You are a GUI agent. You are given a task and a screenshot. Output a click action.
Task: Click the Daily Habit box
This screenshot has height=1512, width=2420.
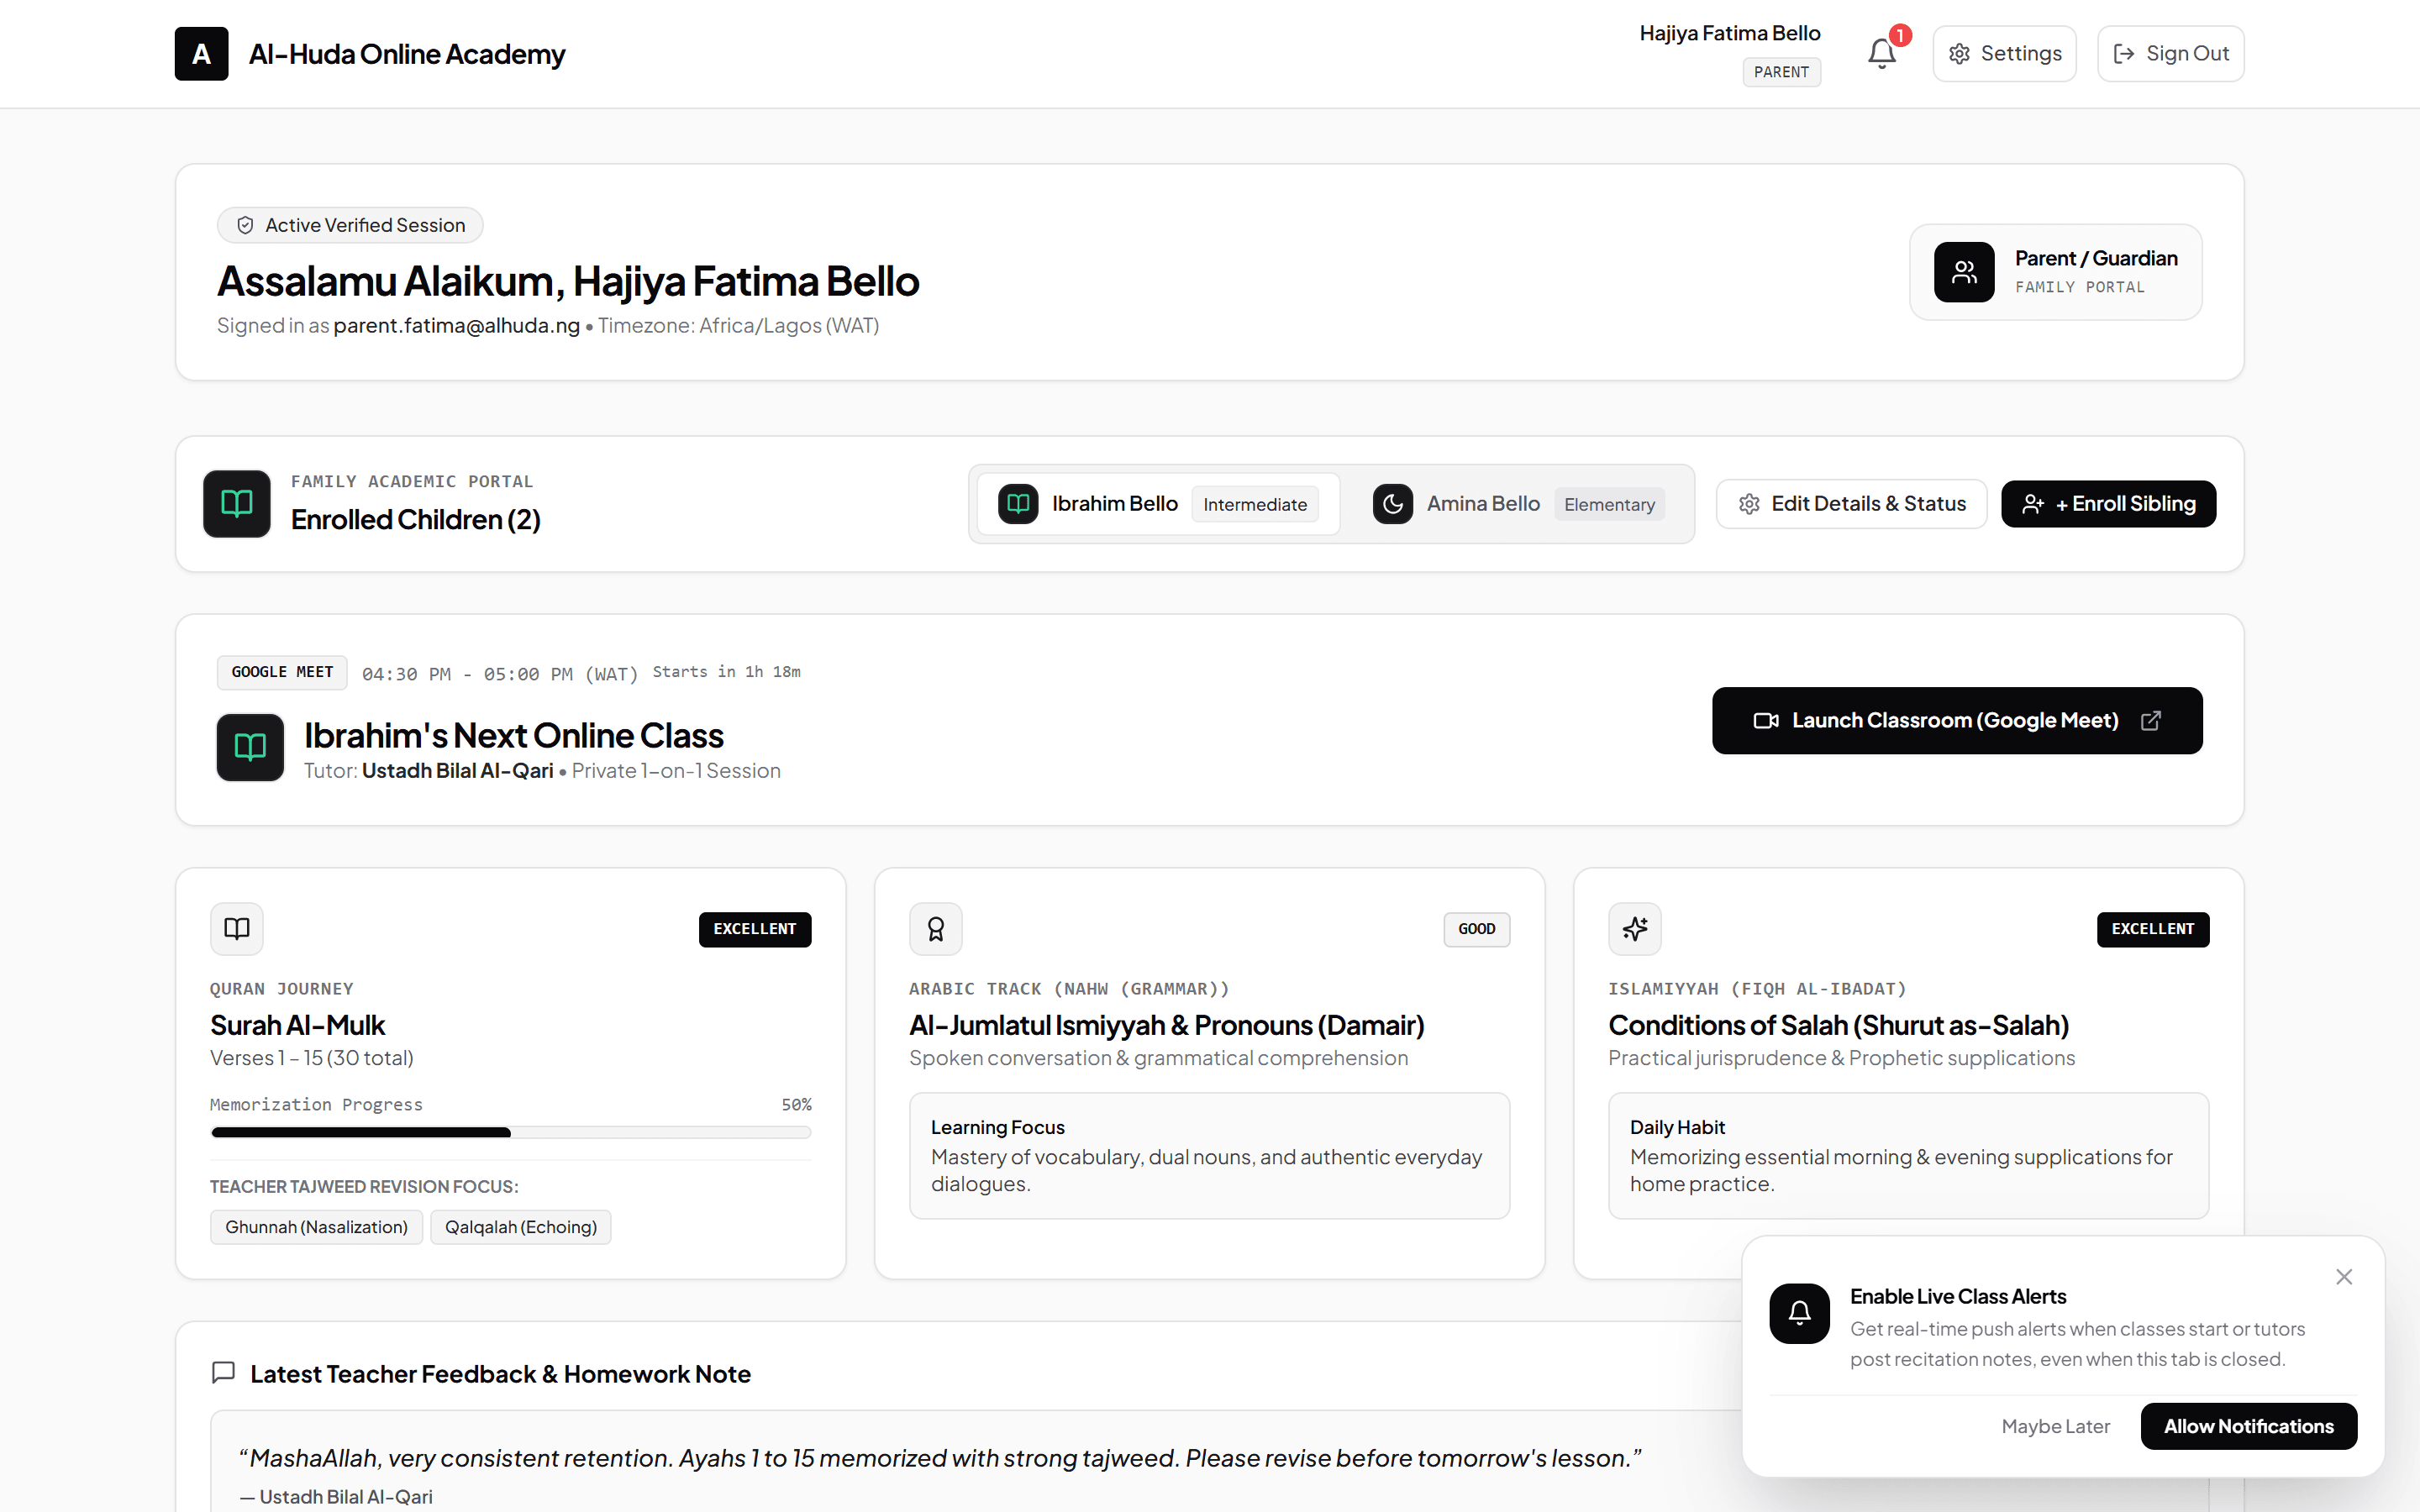pyautogui.click(x=1908, y=1155)
